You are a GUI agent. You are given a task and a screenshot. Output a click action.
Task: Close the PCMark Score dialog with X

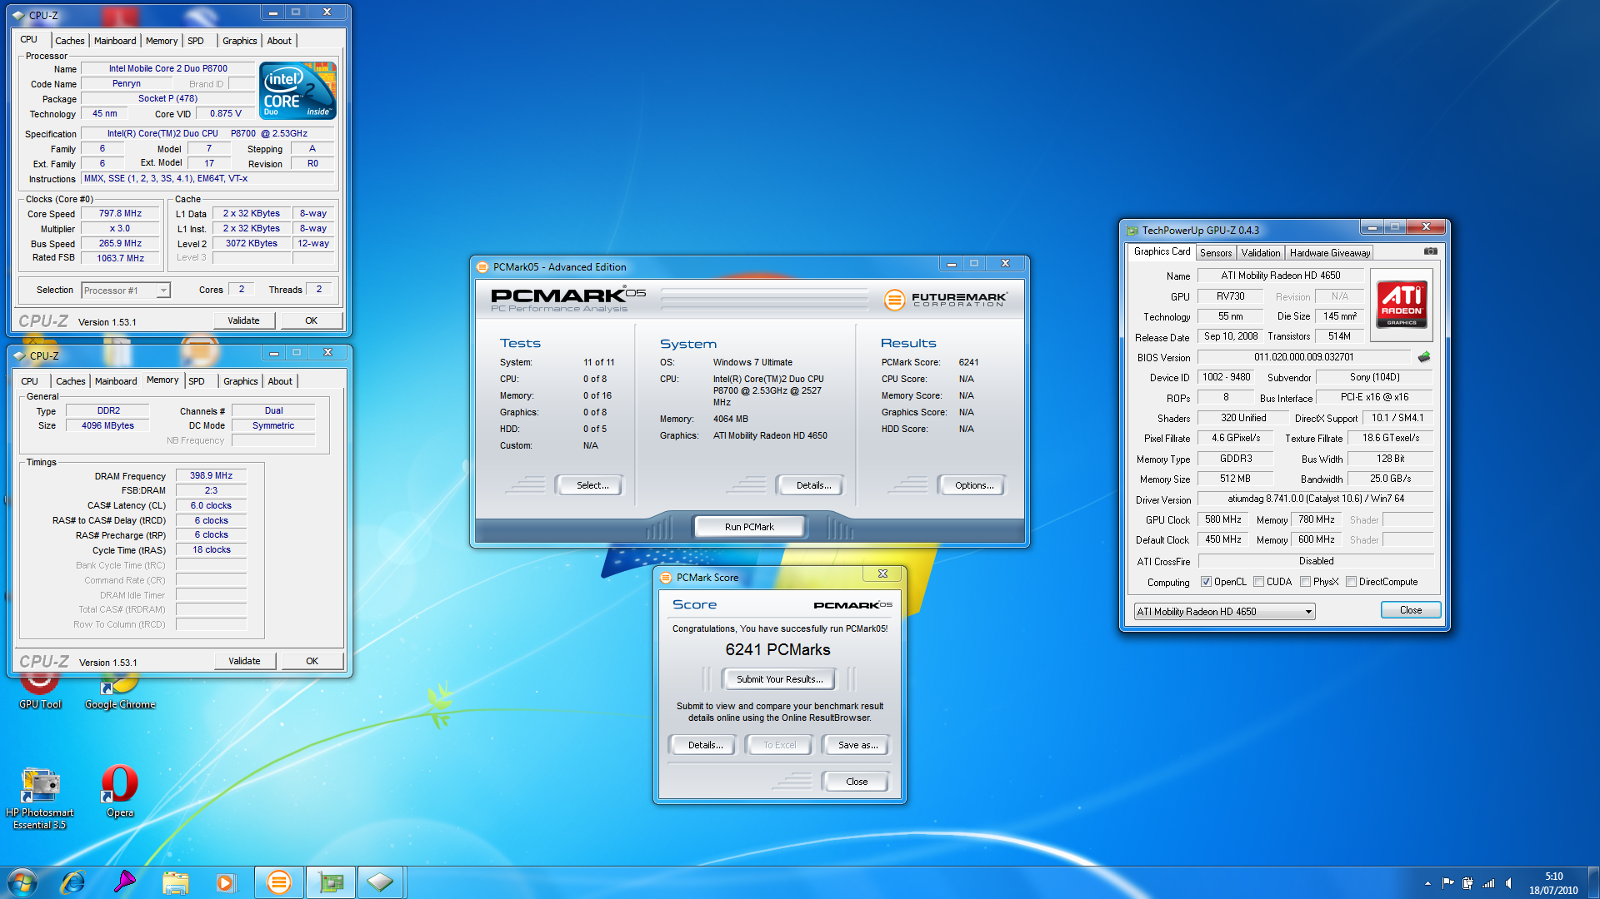[x=883, y=574]
